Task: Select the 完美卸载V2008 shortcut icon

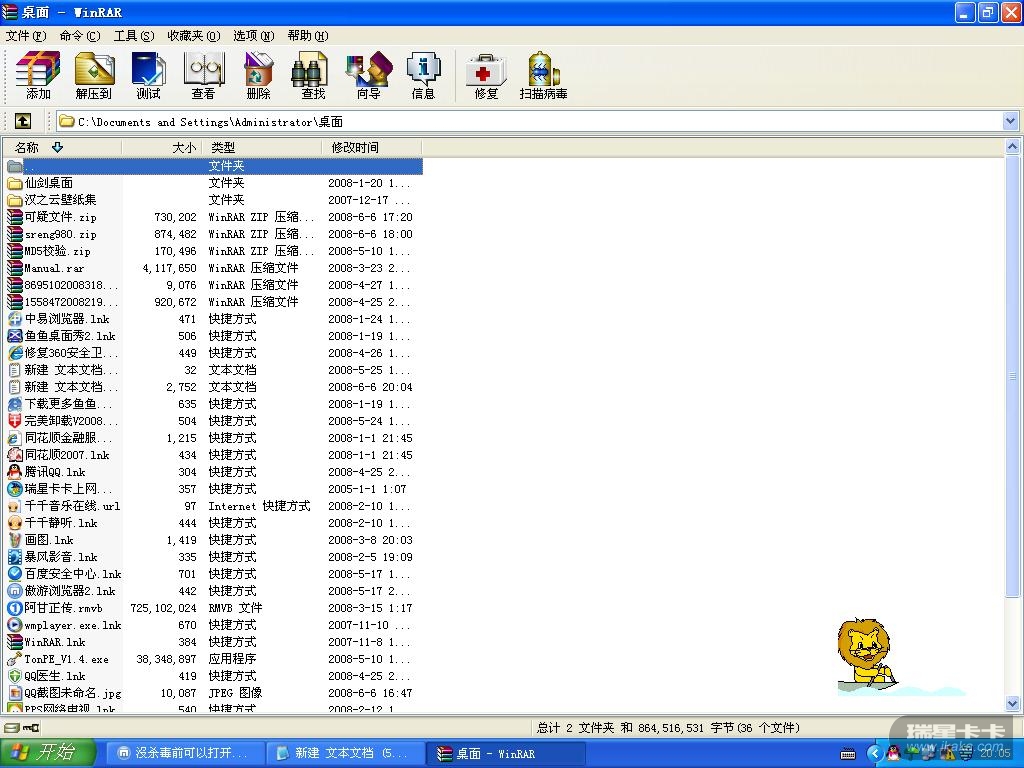Action: 14,421
